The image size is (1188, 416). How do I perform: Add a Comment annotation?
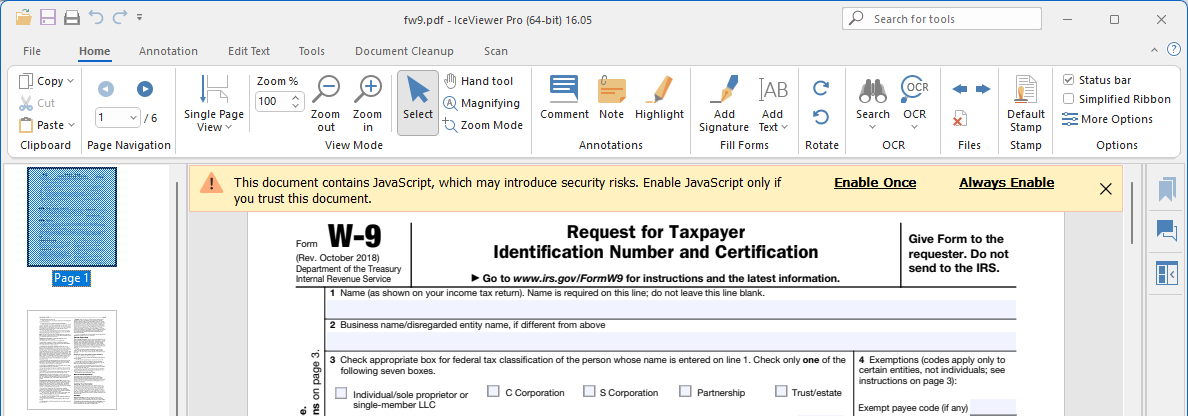[x=564, y=98]
